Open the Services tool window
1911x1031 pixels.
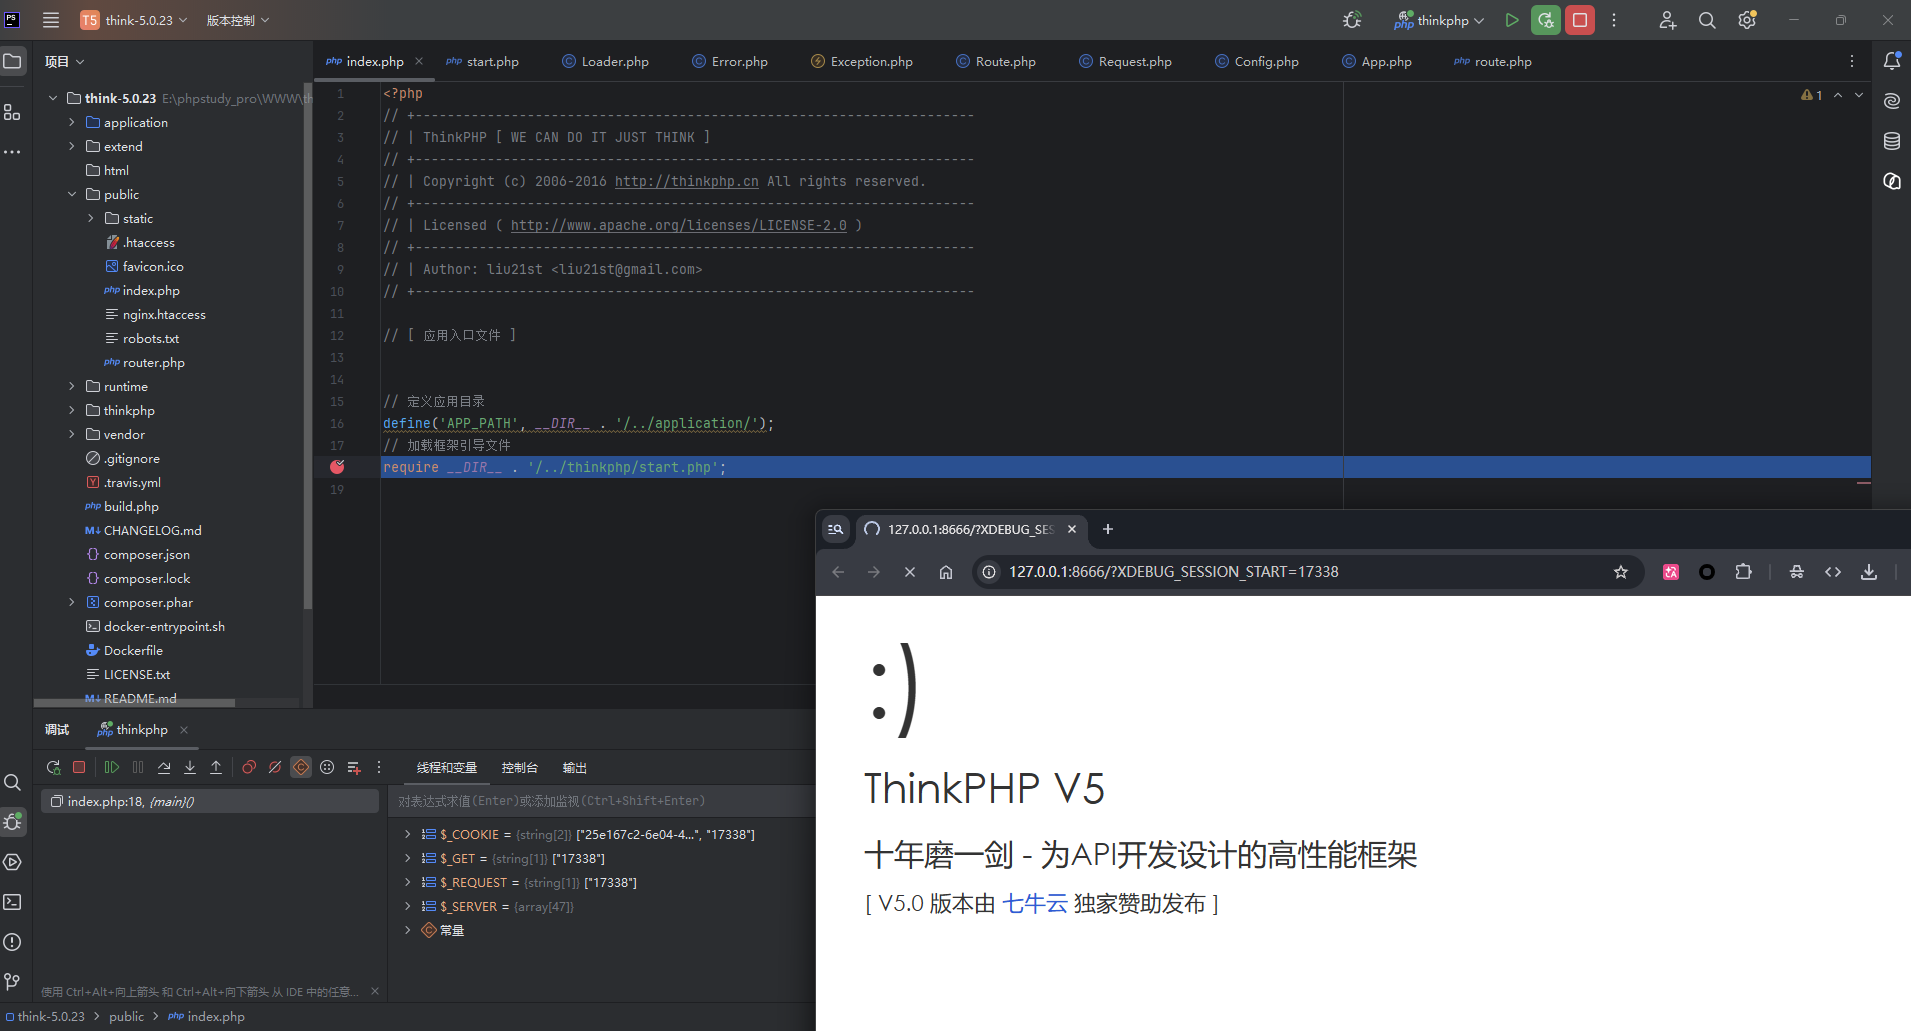click(x=12, y=862)
